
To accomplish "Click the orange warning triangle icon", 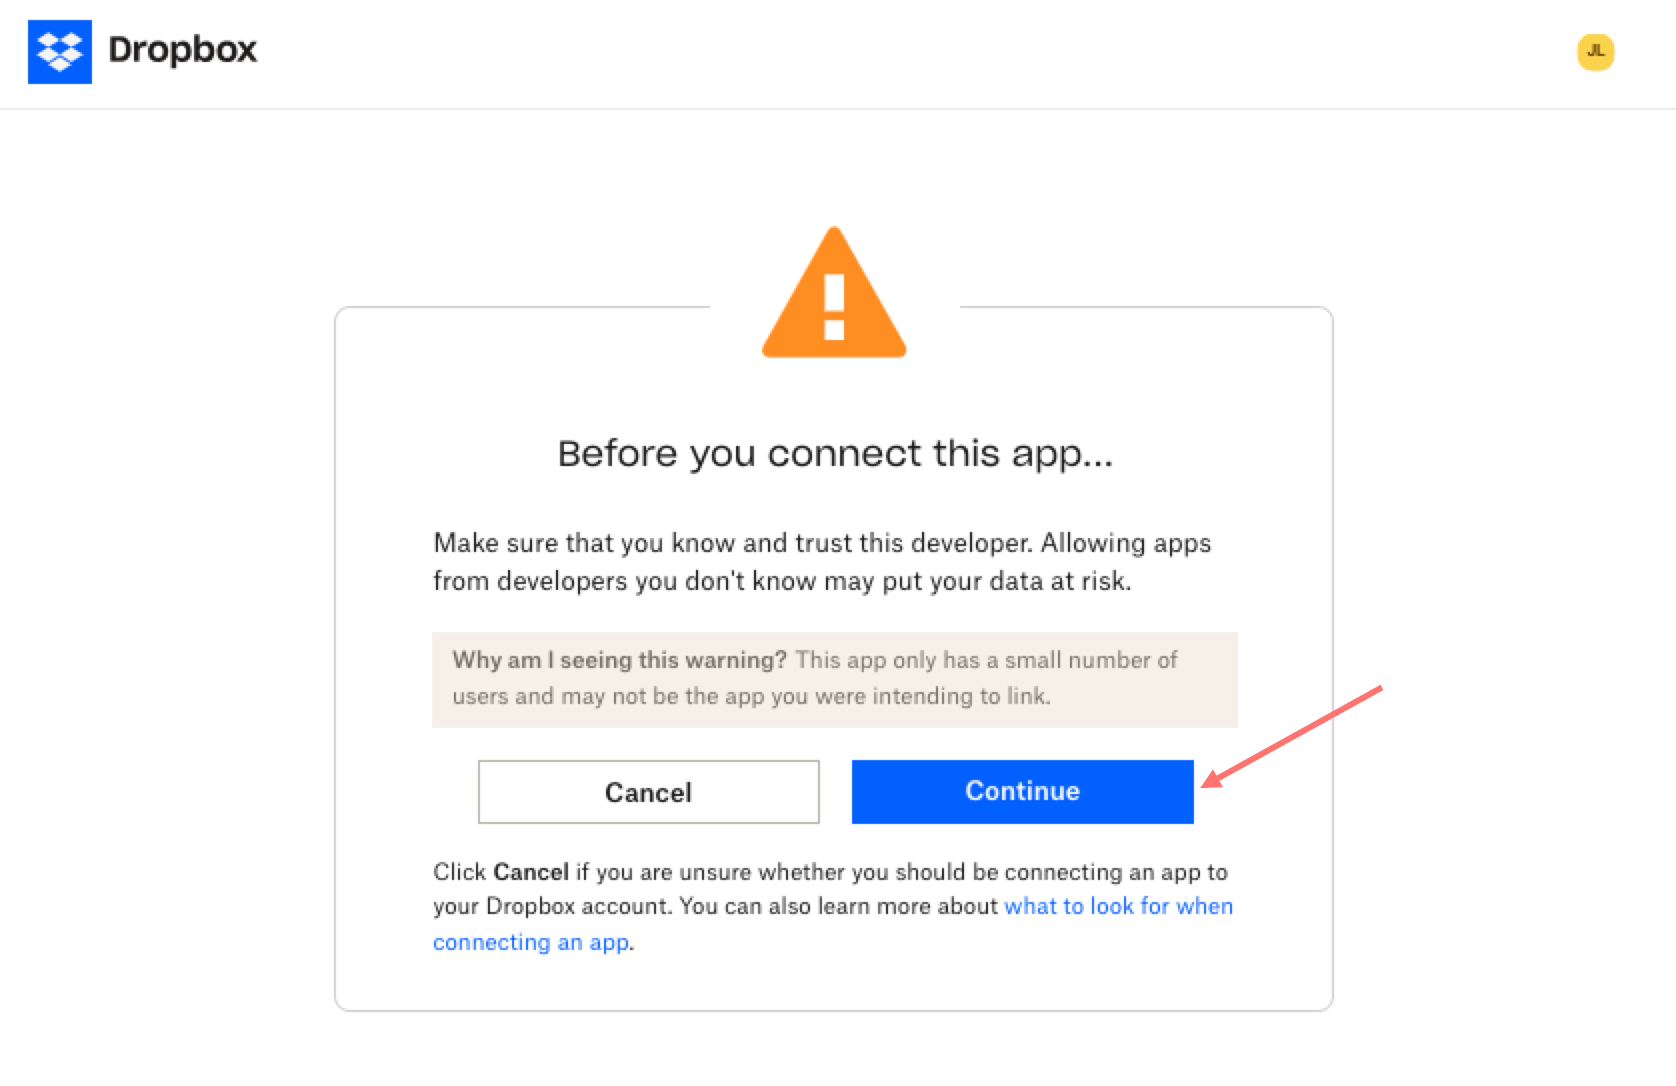I will [x=834, y=297].
